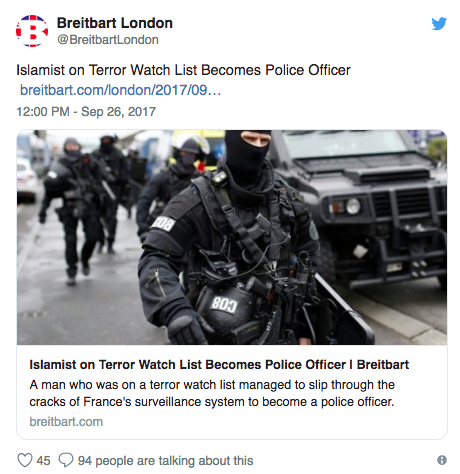Open replies via the speech bubble icon

(66, 460)
